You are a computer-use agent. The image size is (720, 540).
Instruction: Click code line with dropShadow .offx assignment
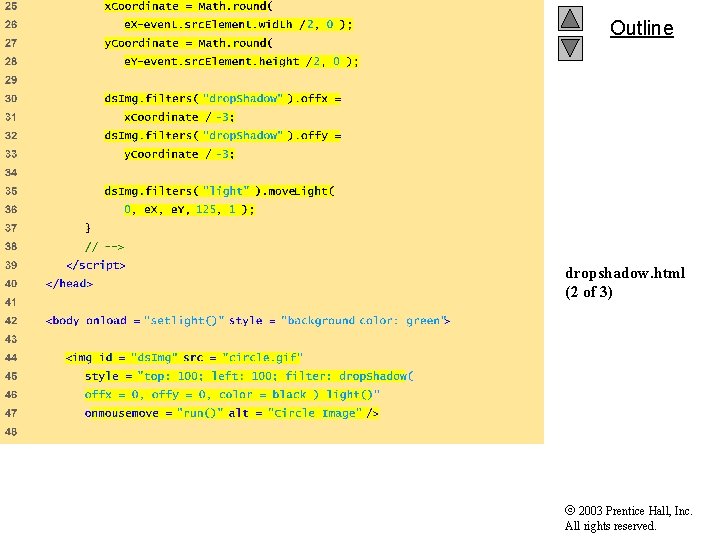point(223,99)
